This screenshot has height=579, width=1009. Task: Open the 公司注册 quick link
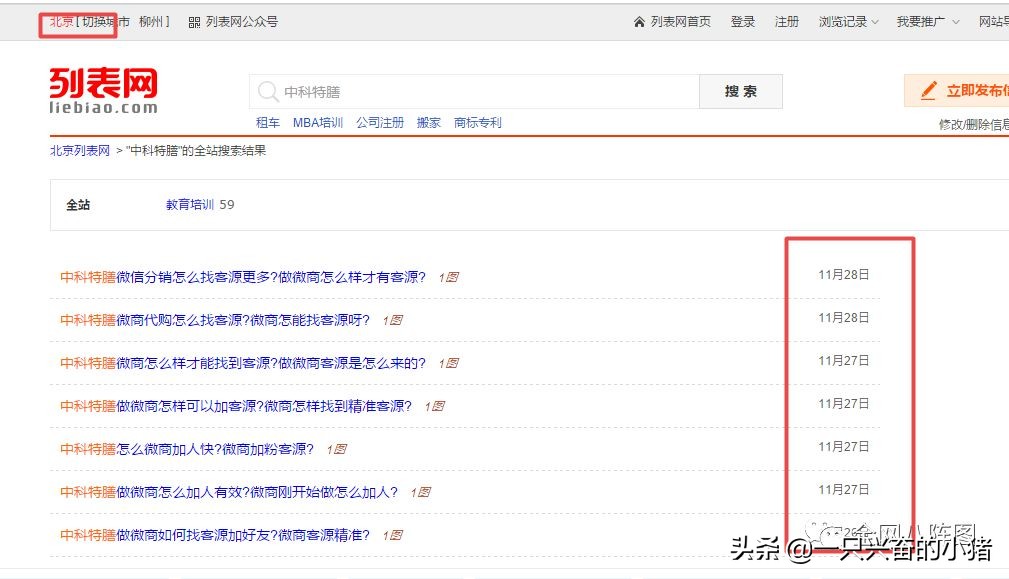[x=380, y=123]
